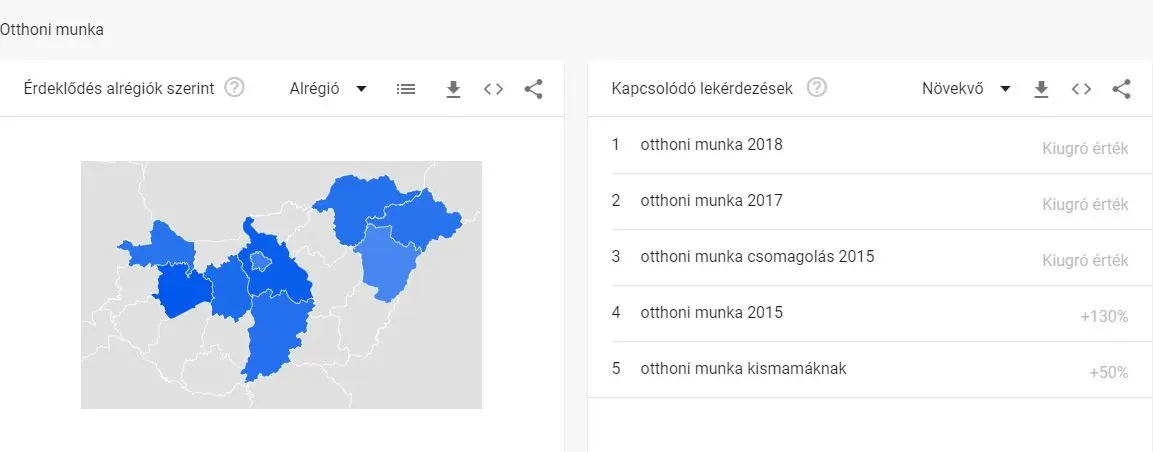Click otthoni munka csomagolás 2015 query
Viewport: 1153px width, 452px height.
(757, 257)
